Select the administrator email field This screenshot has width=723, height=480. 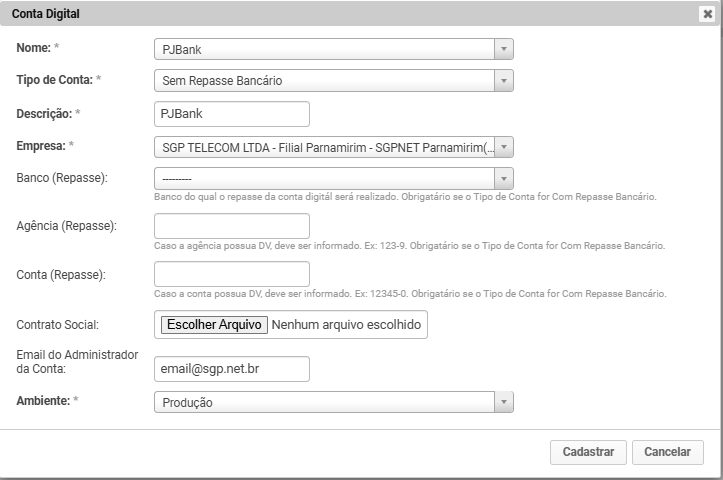(x=232, y=369)
